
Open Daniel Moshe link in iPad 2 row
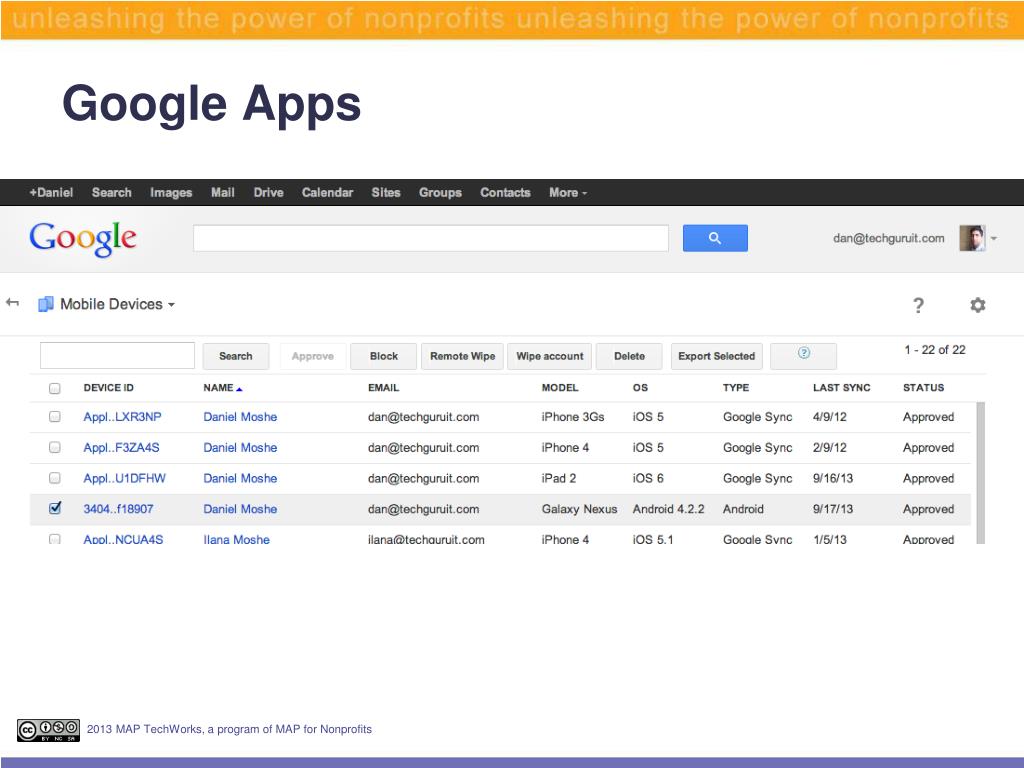[x=240, y=478]
